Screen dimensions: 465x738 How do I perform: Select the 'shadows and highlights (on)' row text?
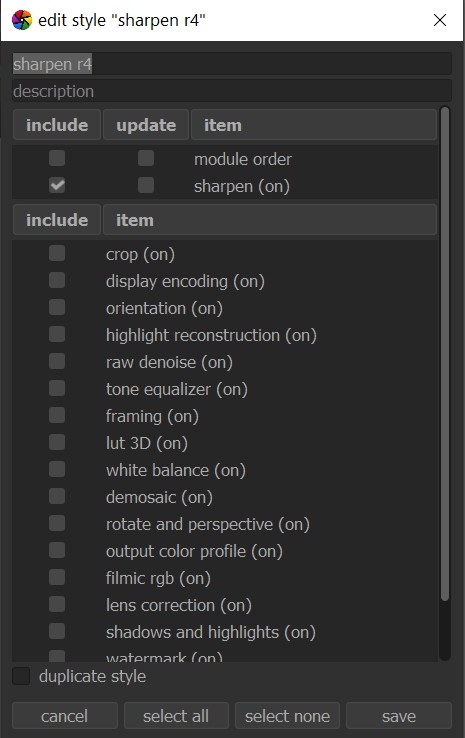(211, 633)
